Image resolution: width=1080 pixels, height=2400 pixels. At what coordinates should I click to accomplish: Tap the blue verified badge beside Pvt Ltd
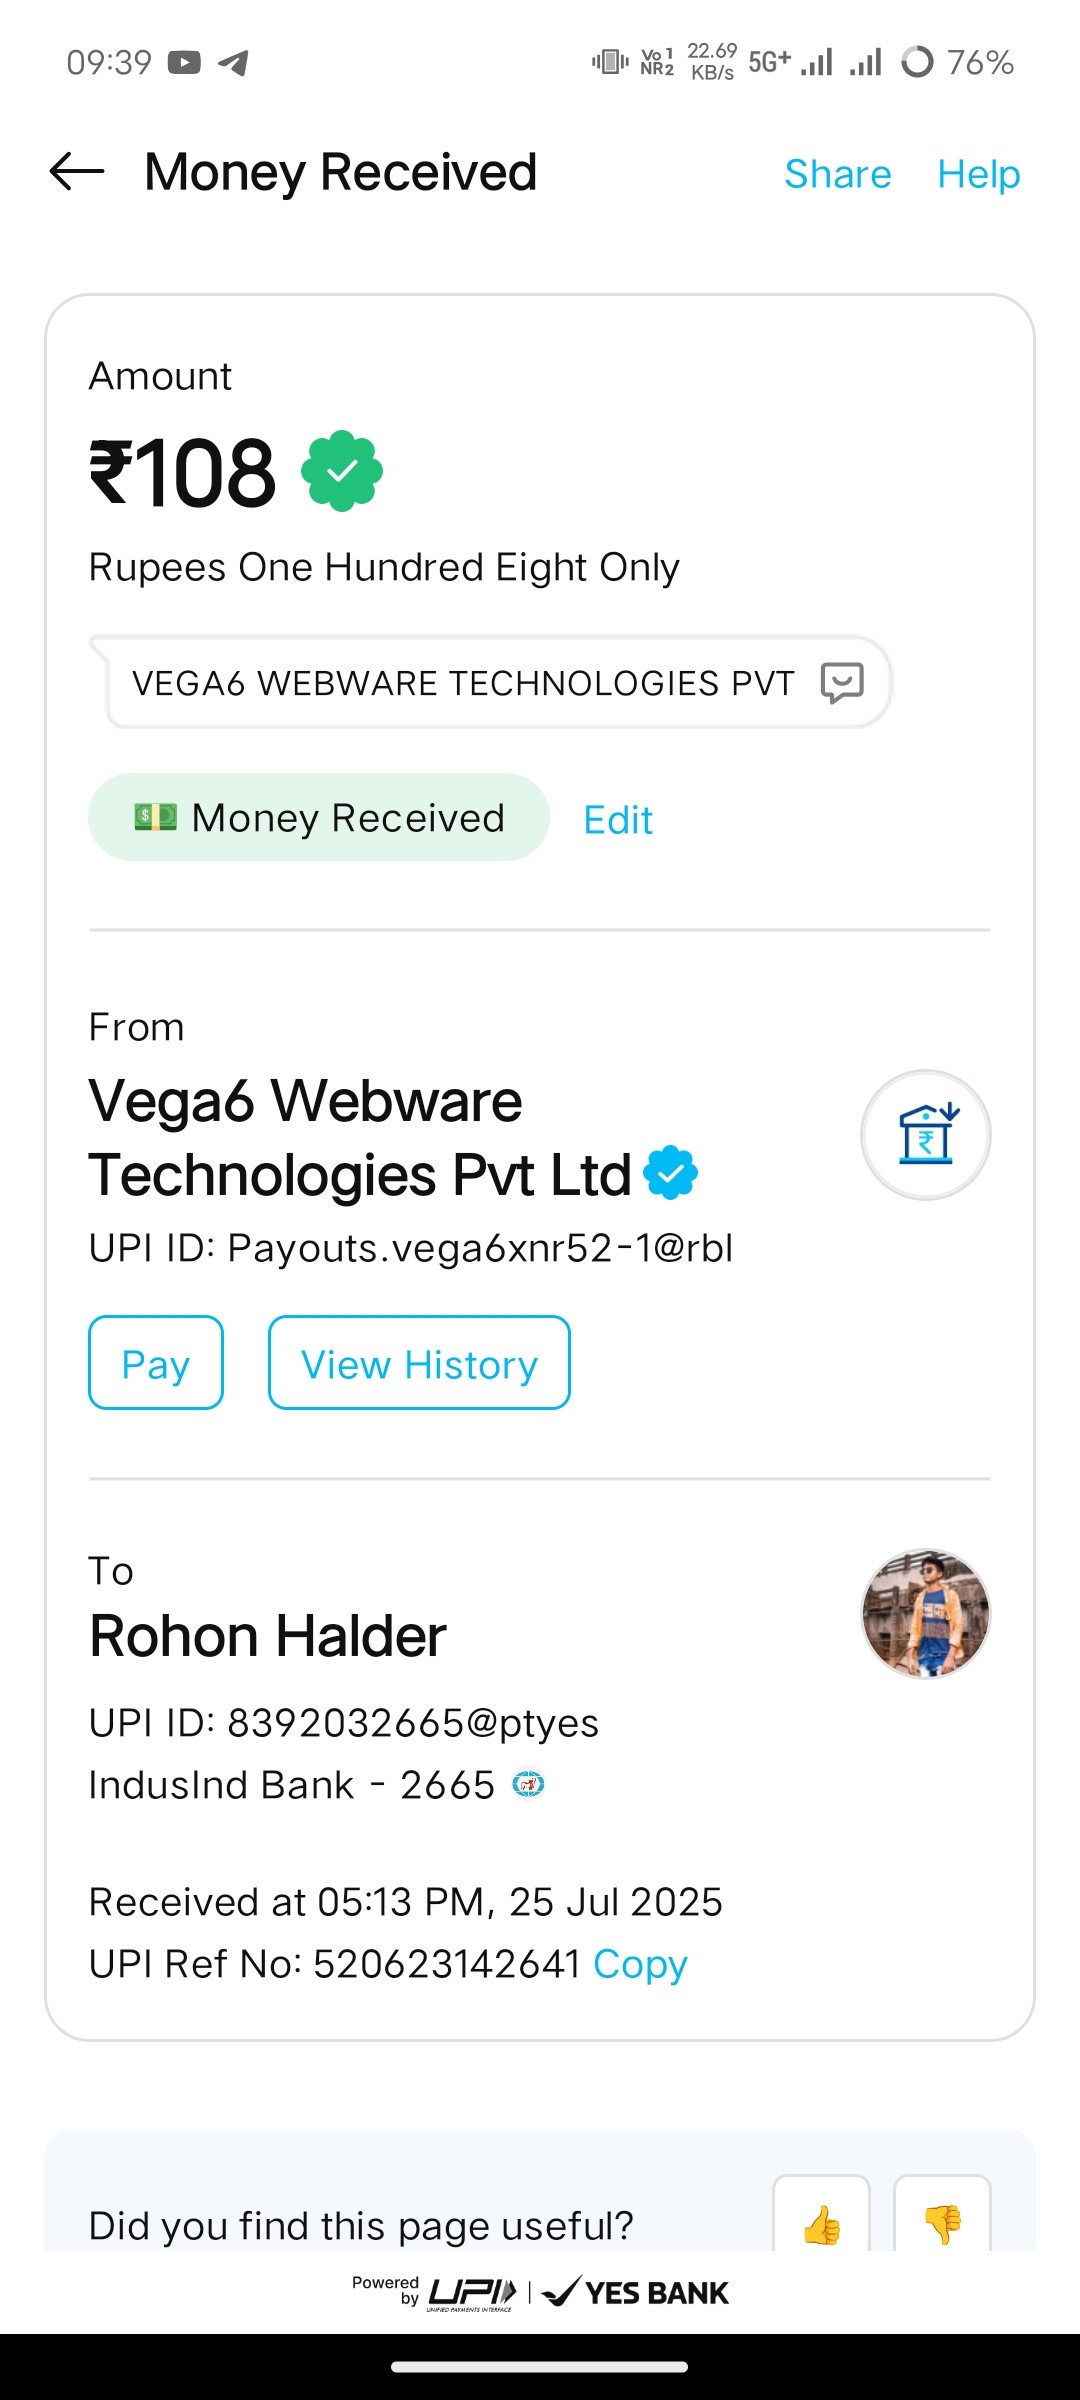point(671,1173)
